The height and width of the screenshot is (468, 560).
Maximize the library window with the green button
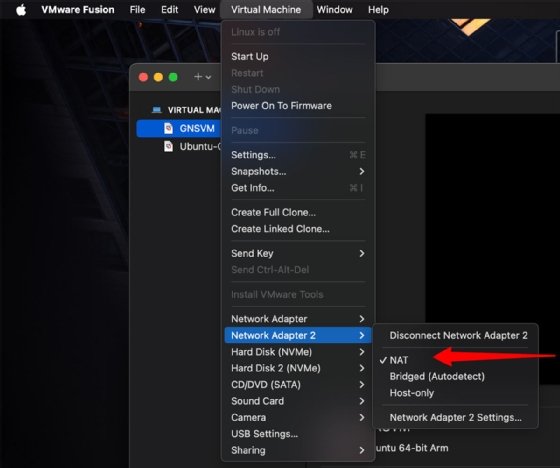(x=173, y=77)
